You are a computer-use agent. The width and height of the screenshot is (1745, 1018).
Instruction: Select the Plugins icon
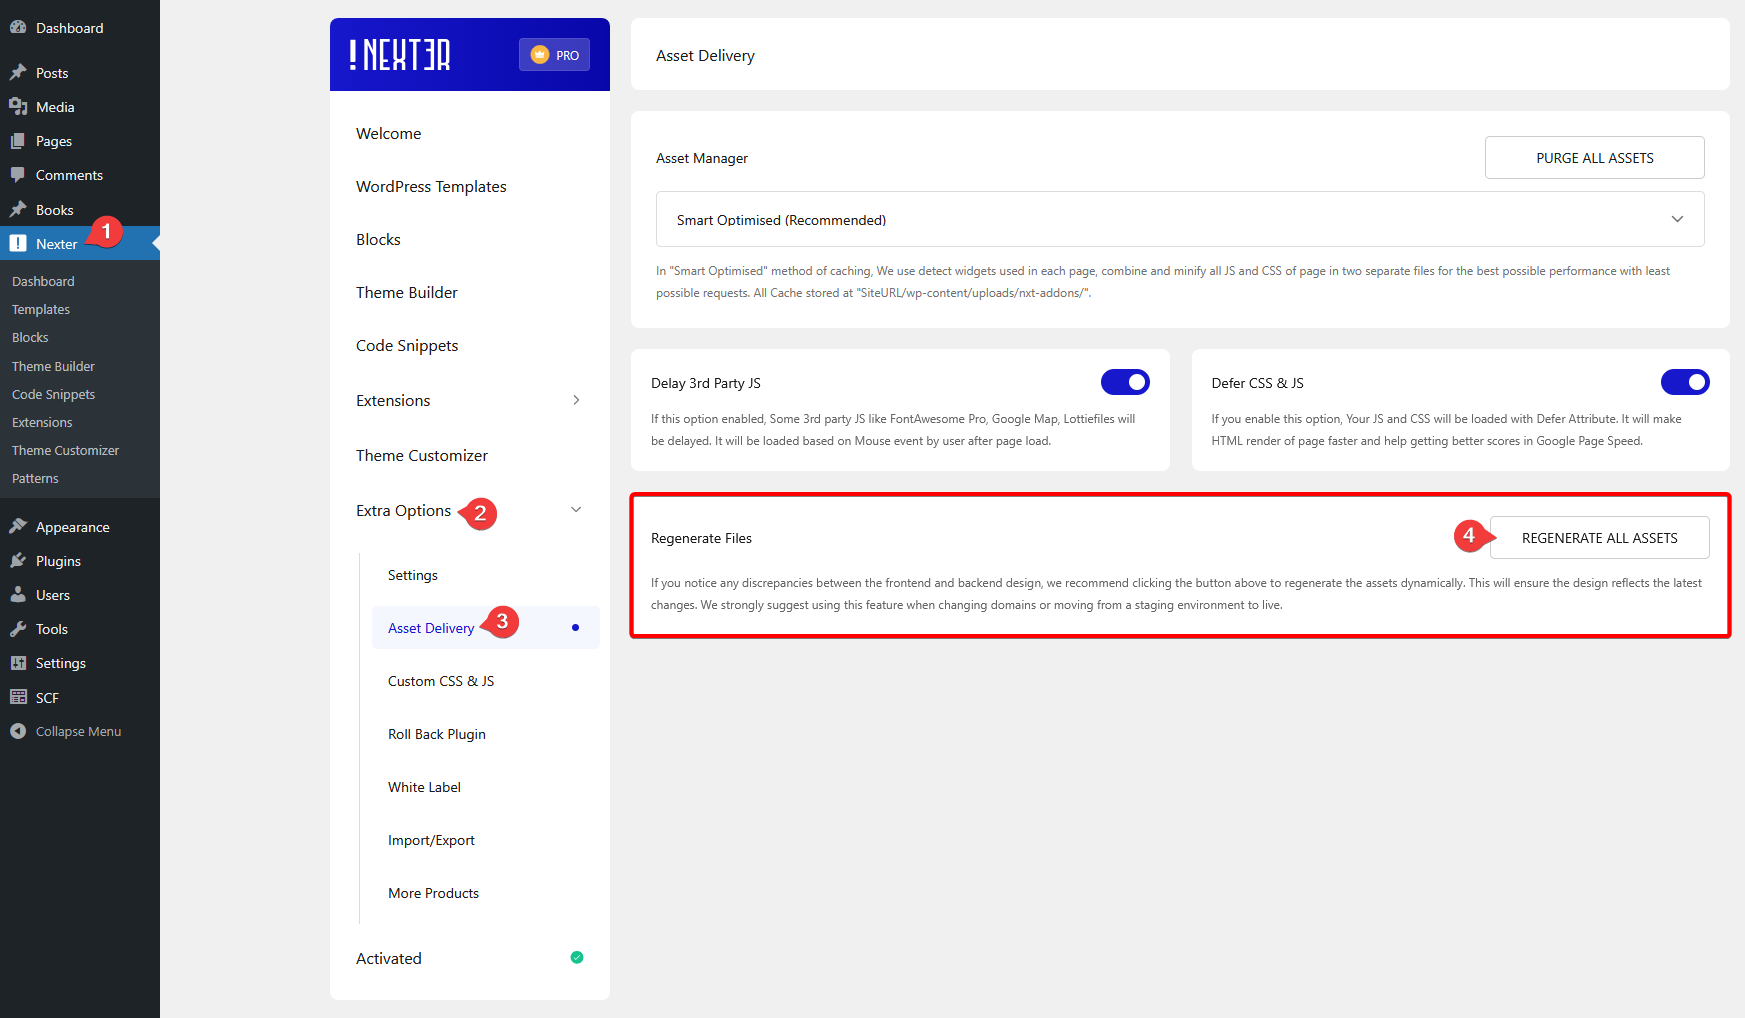[20, 560]
